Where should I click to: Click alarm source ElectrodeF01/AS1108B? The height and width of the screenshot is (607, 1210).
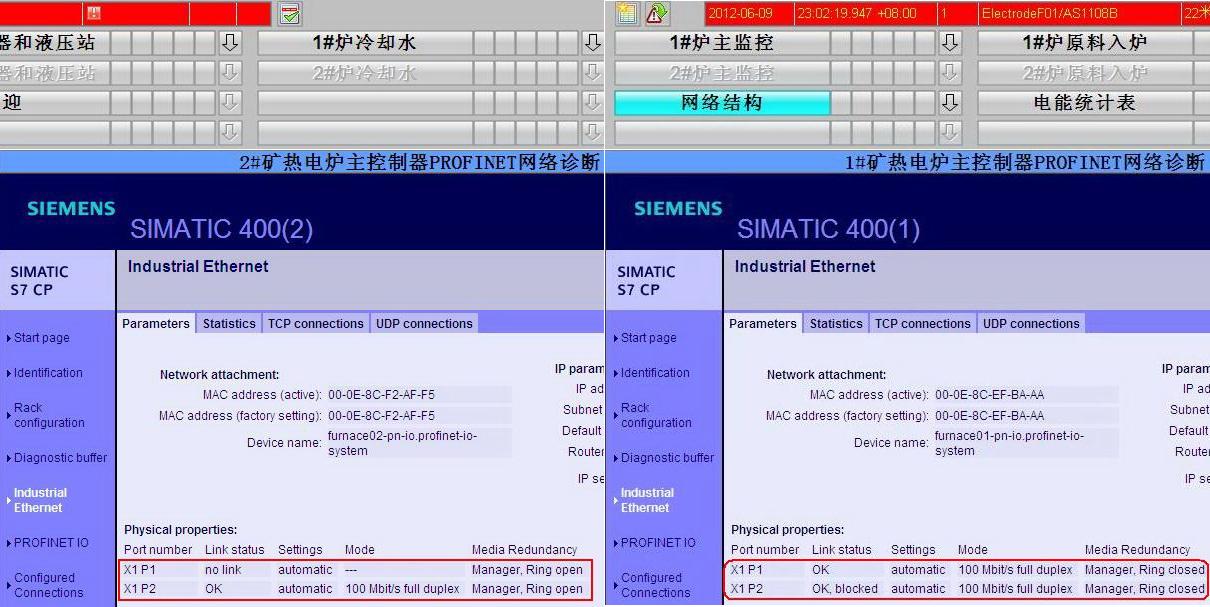(x=1050, y=13)
